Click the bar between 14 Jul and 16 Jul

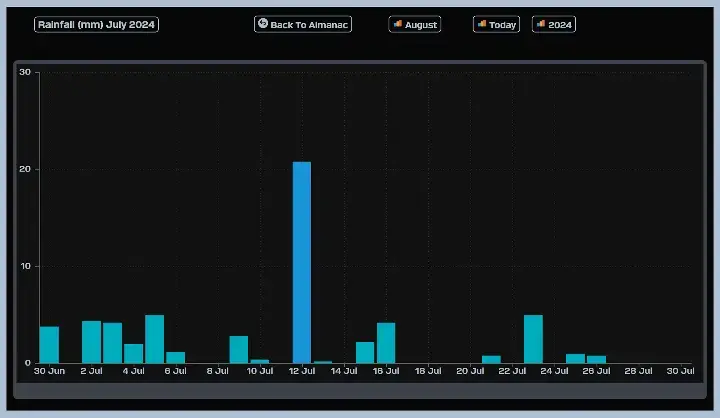click(365, 352)
